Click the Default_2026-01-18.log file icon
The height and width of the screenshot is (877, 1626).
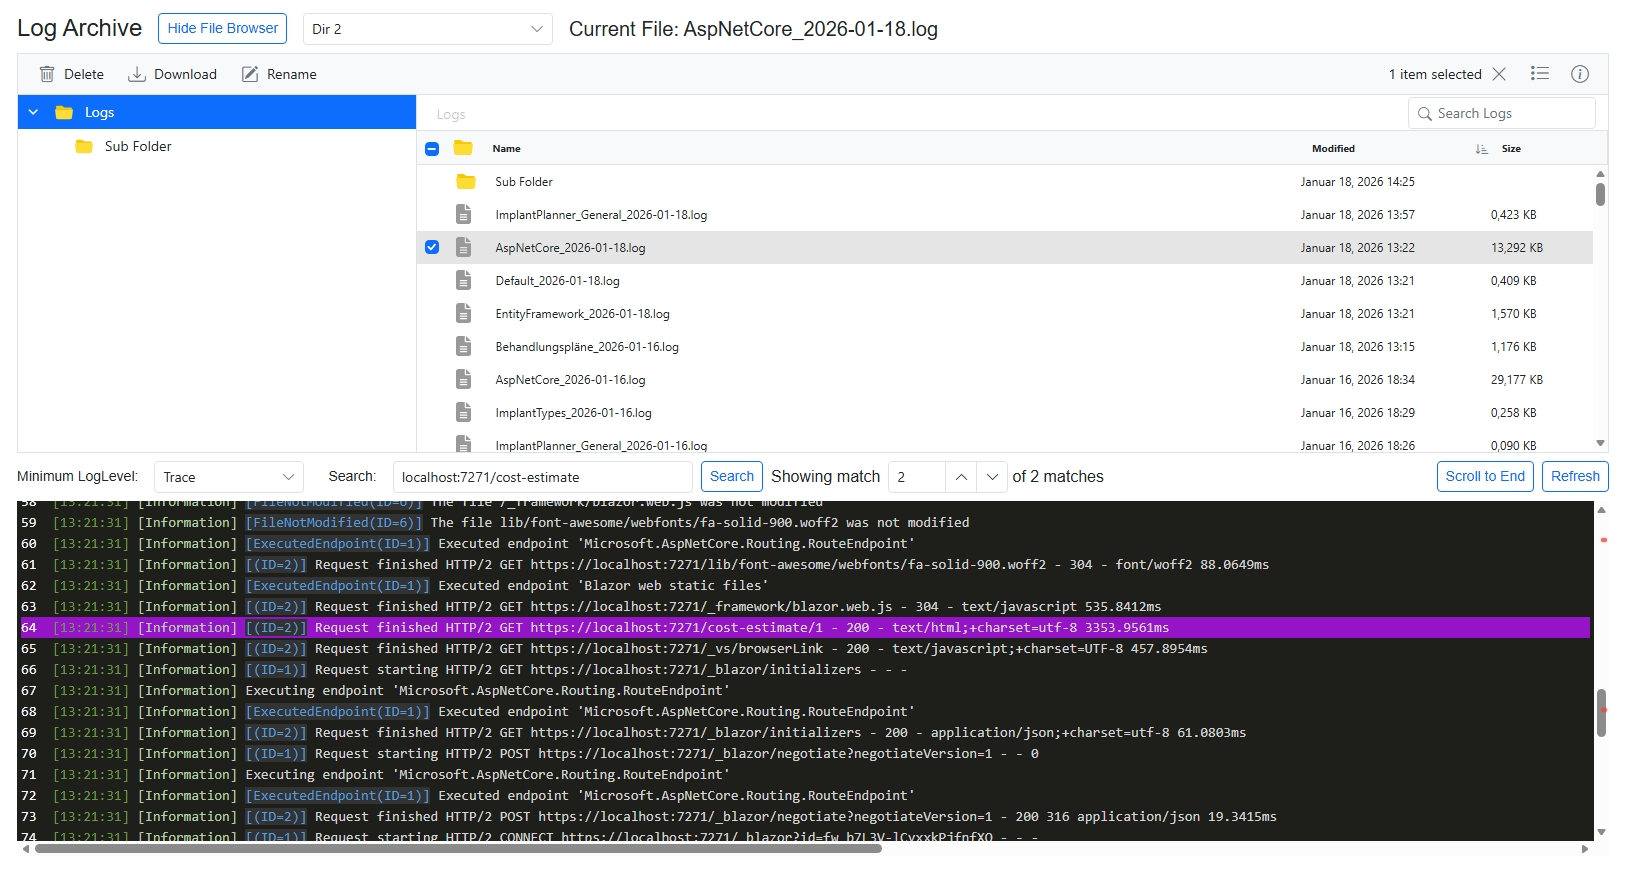pyautogui.click(x=464, y=280)
